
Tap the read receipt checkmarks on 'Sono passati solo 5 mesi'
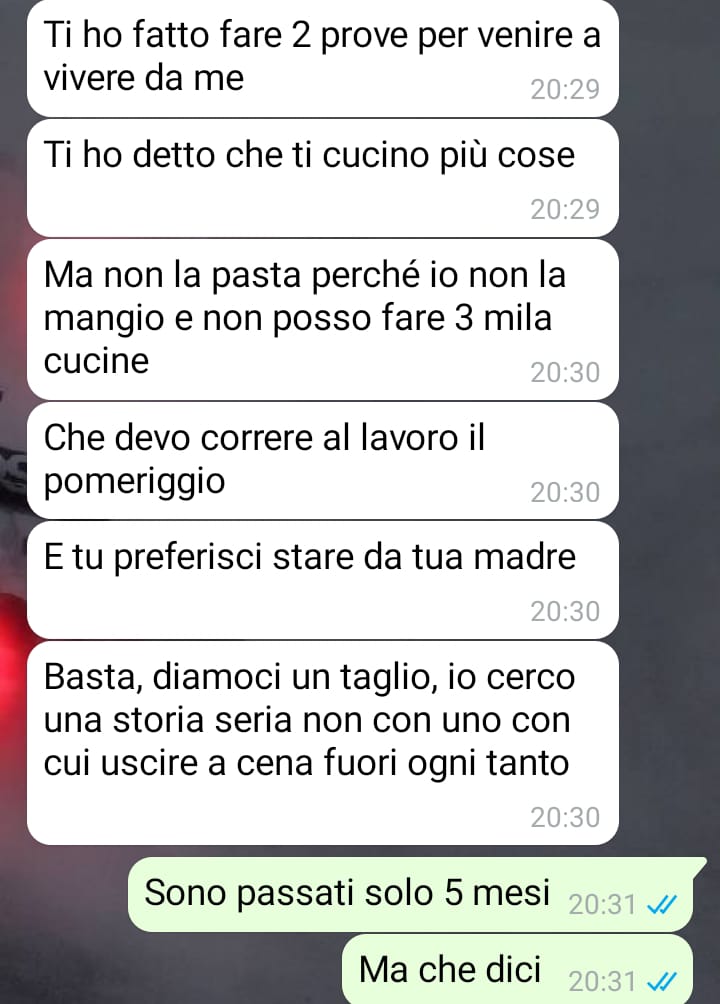pyautogui.click(x=662, y=905)
